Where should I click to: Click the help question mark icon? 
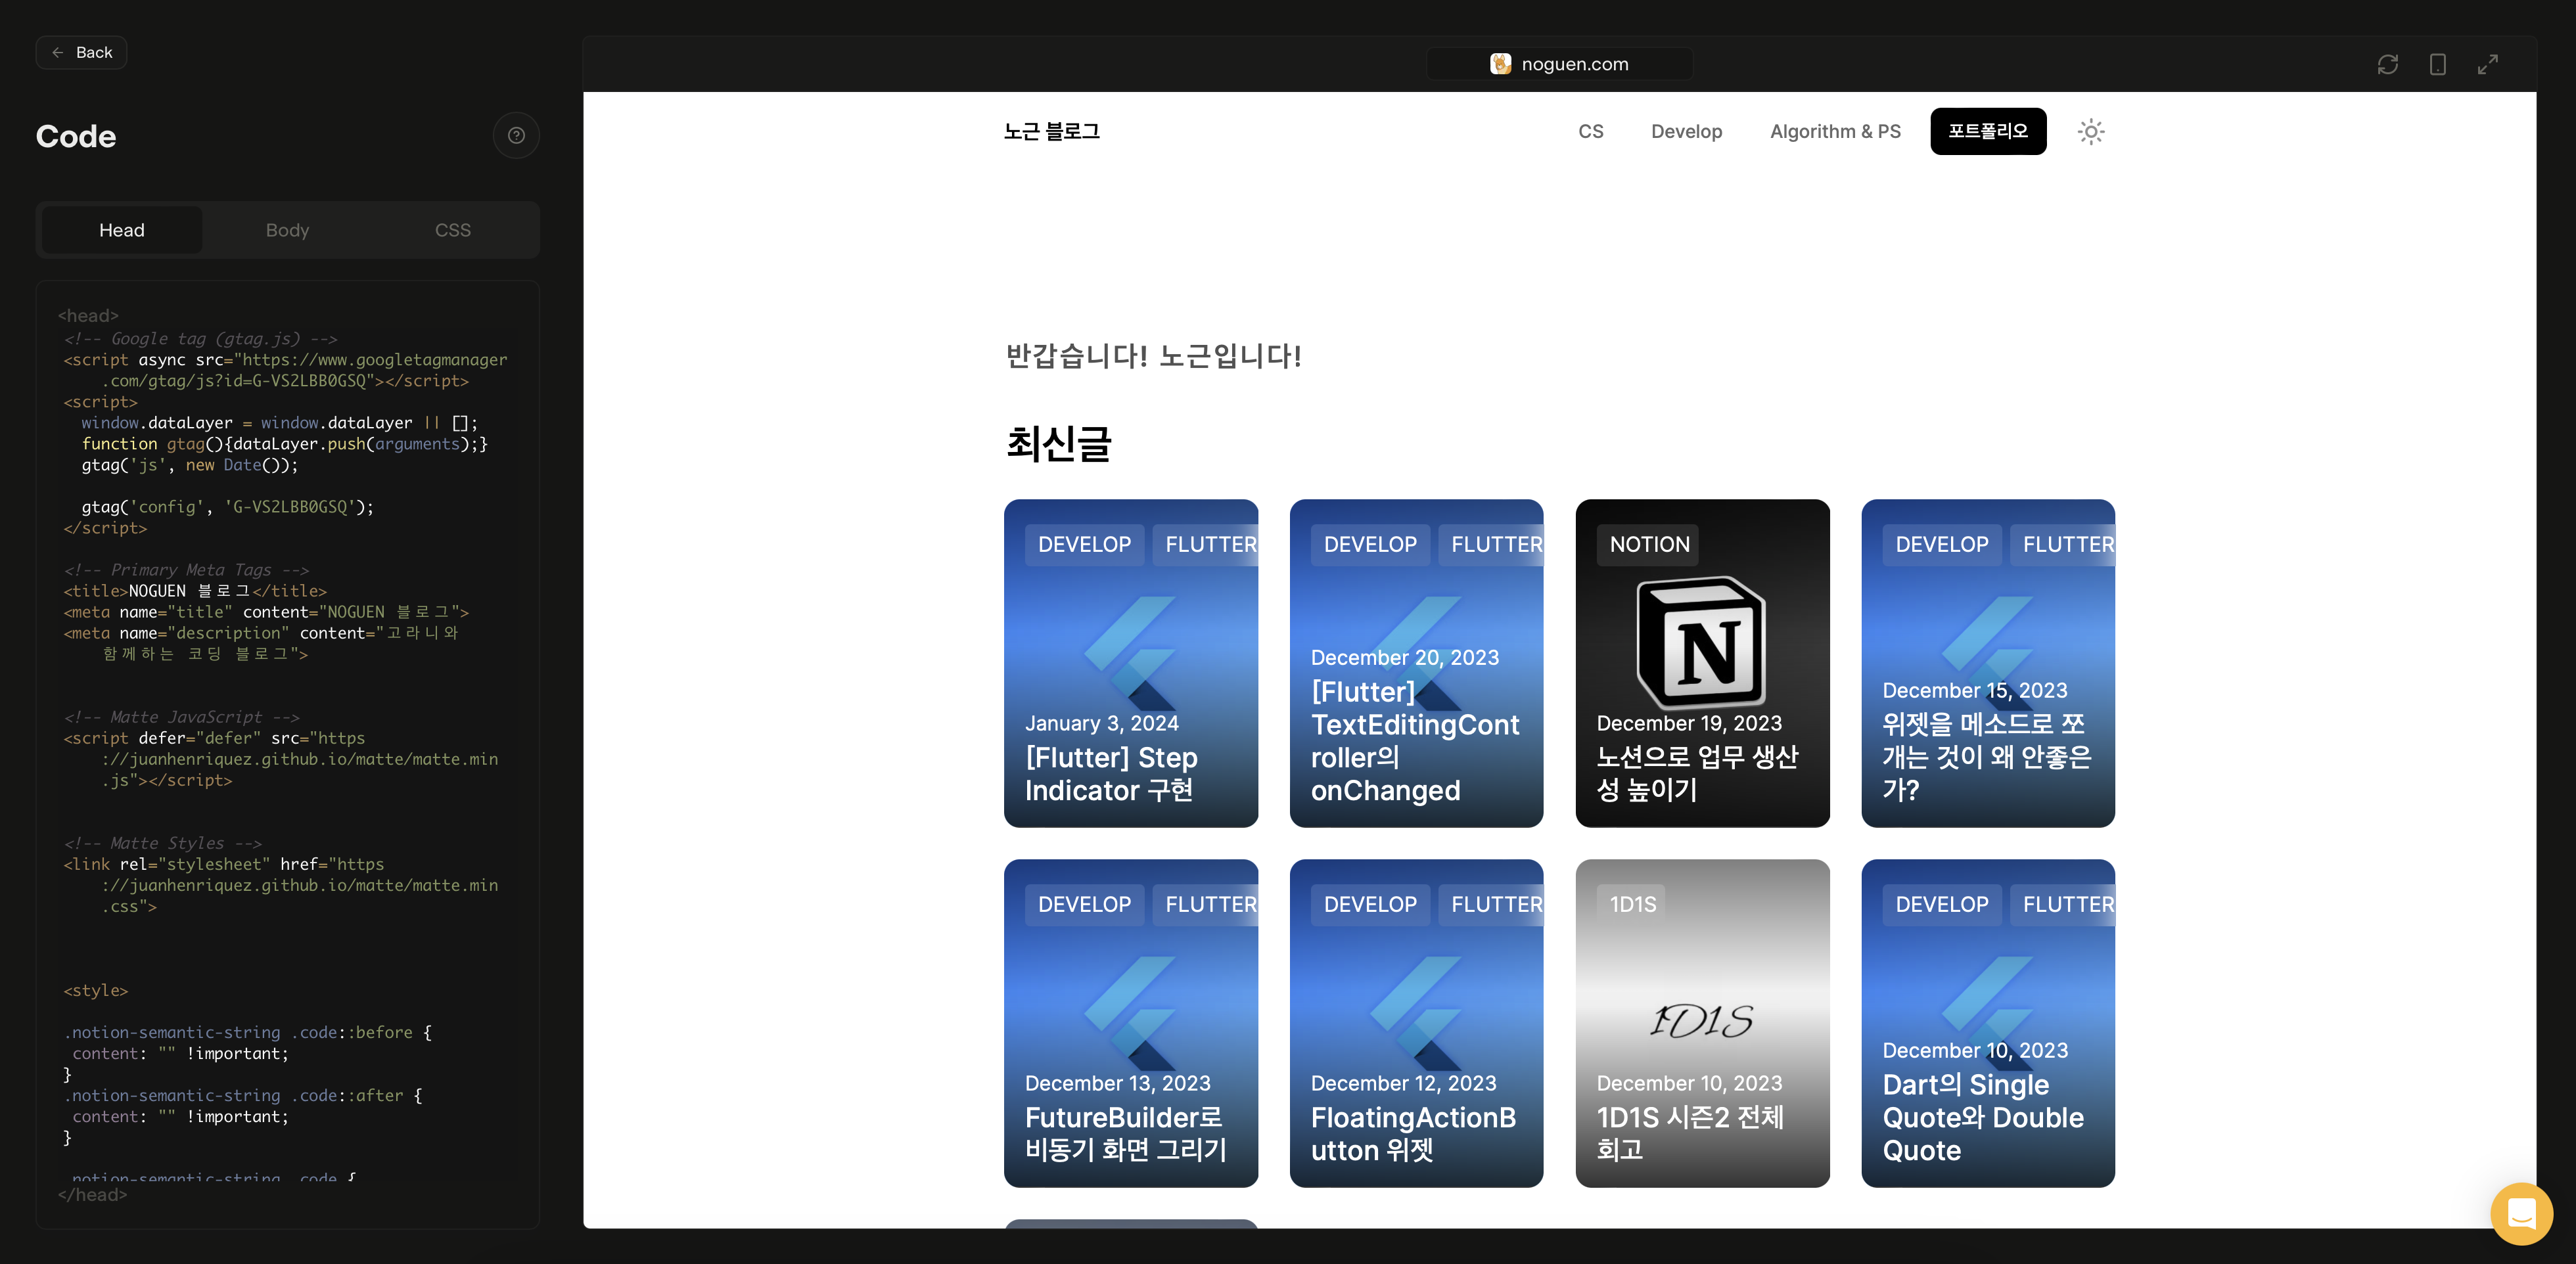coord(516,136)
